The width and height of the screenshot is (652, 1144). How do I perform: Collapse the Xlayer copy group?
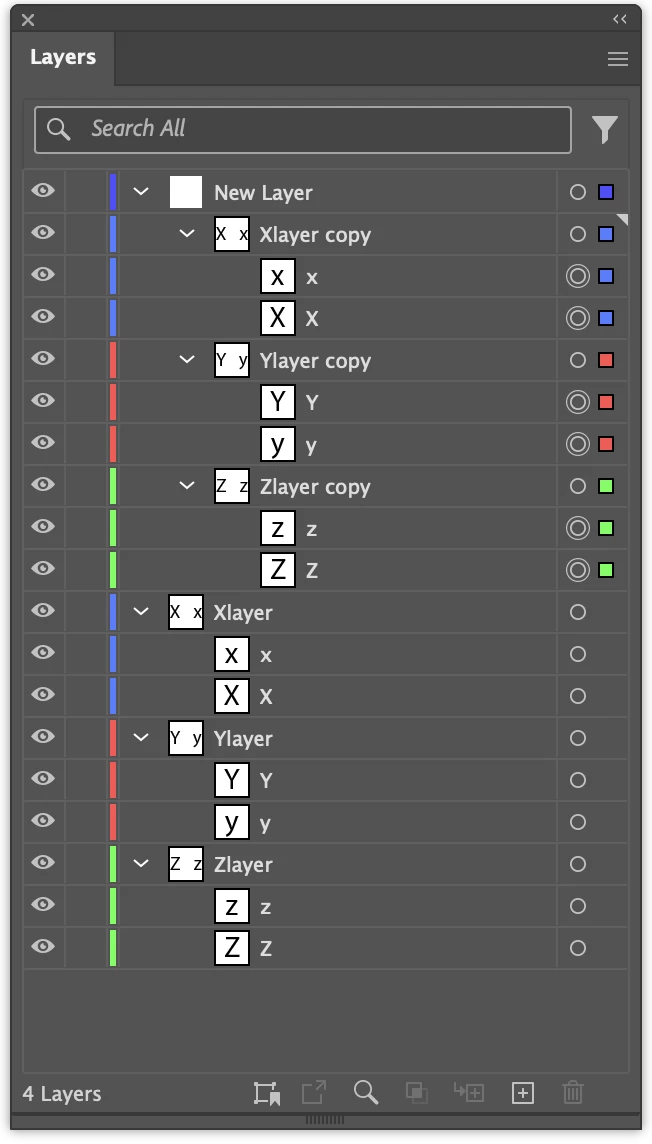187,233
